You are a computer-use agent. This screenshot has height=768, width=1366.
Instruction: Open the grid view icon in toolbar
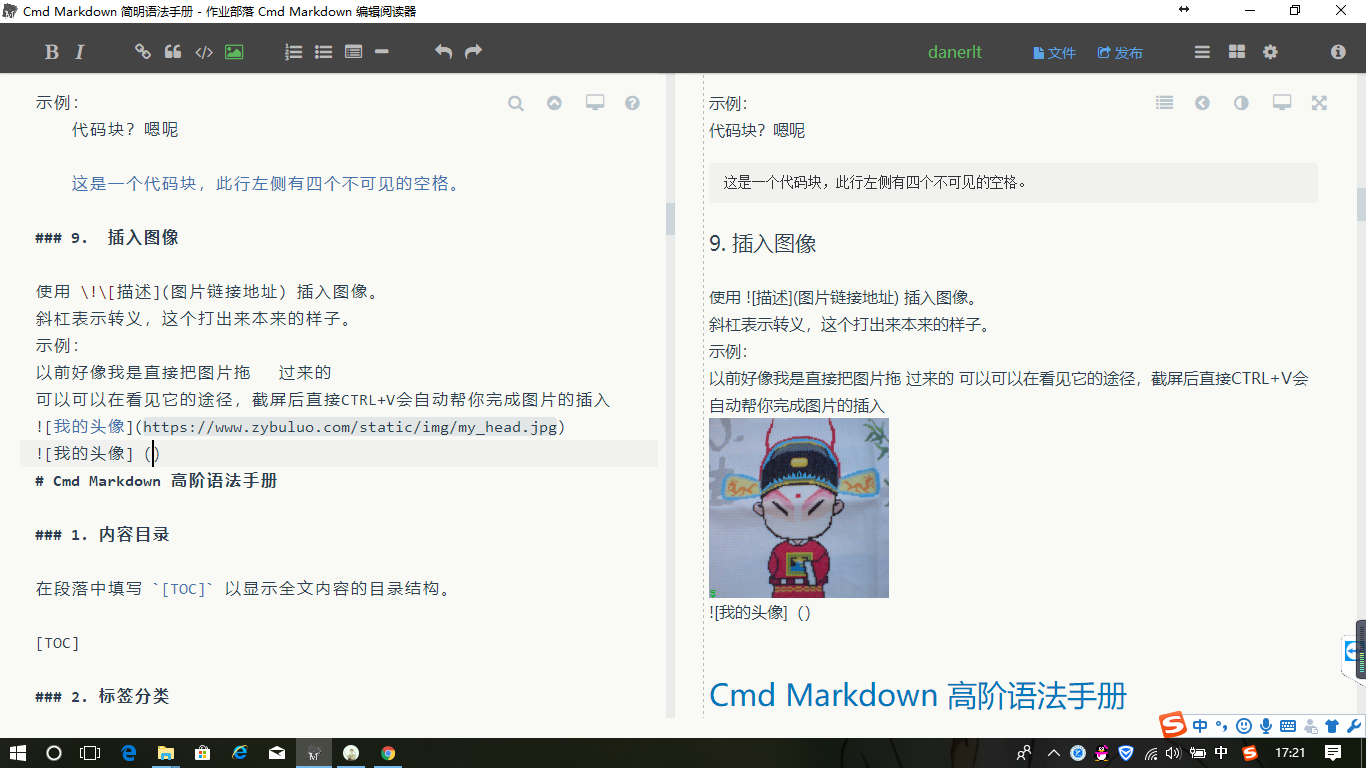(1237, 52)
